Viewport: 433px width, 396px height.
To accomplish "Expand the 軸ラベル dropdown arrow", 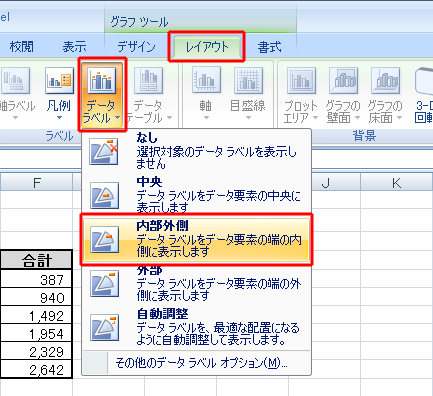I will (x=15, y=117).
